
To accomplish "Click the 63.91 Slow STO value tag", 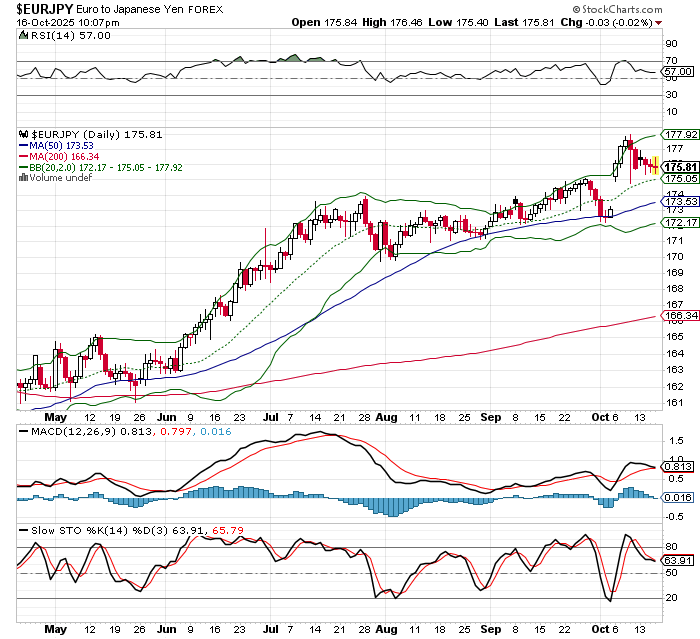I will click(679, 562).
